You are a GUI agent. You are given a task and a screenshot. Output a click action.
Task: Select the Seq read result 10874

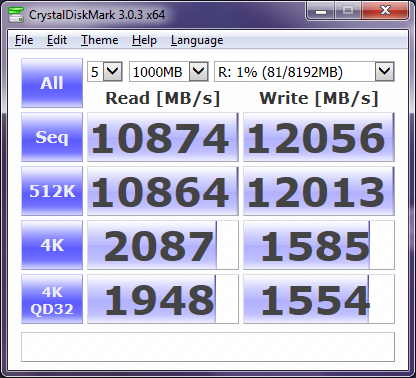pyautogui.click(x=163, y=137)
